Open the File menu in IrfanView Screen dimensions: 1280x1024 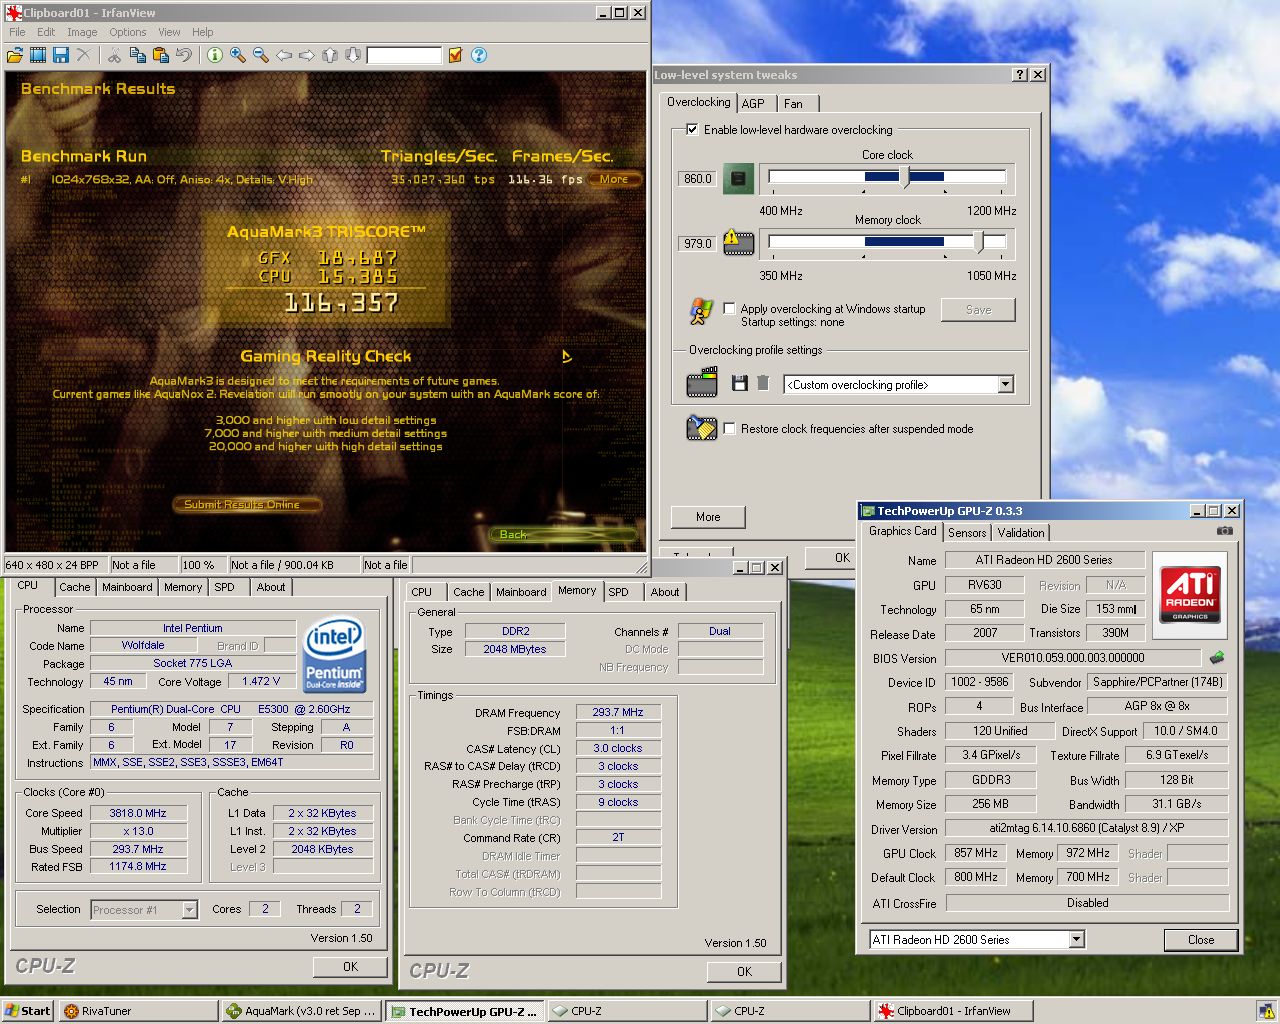[x=17, y=32]
